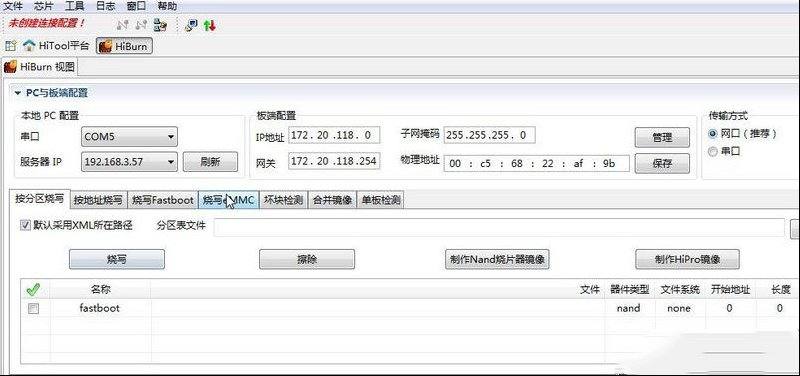Click 制作HiPro镜像 button
Image resolution: width=800 pixels, height=376 pixels.
(687, 259)
